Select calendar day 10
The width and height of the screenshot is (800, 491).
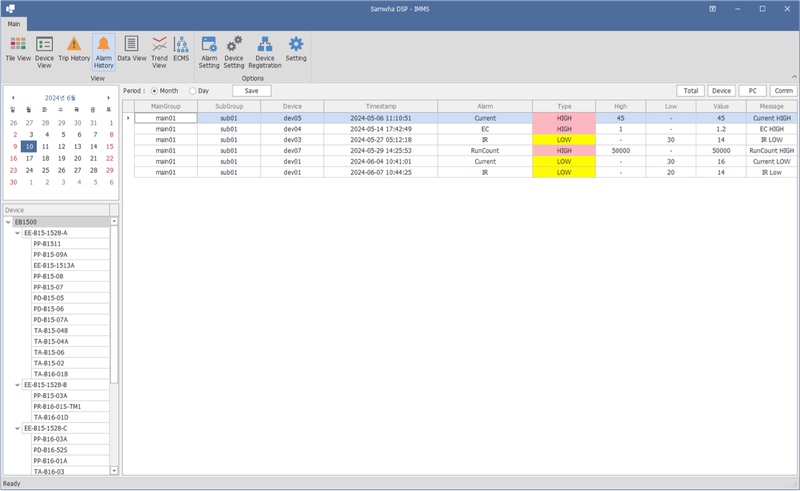tap(30, 146)
